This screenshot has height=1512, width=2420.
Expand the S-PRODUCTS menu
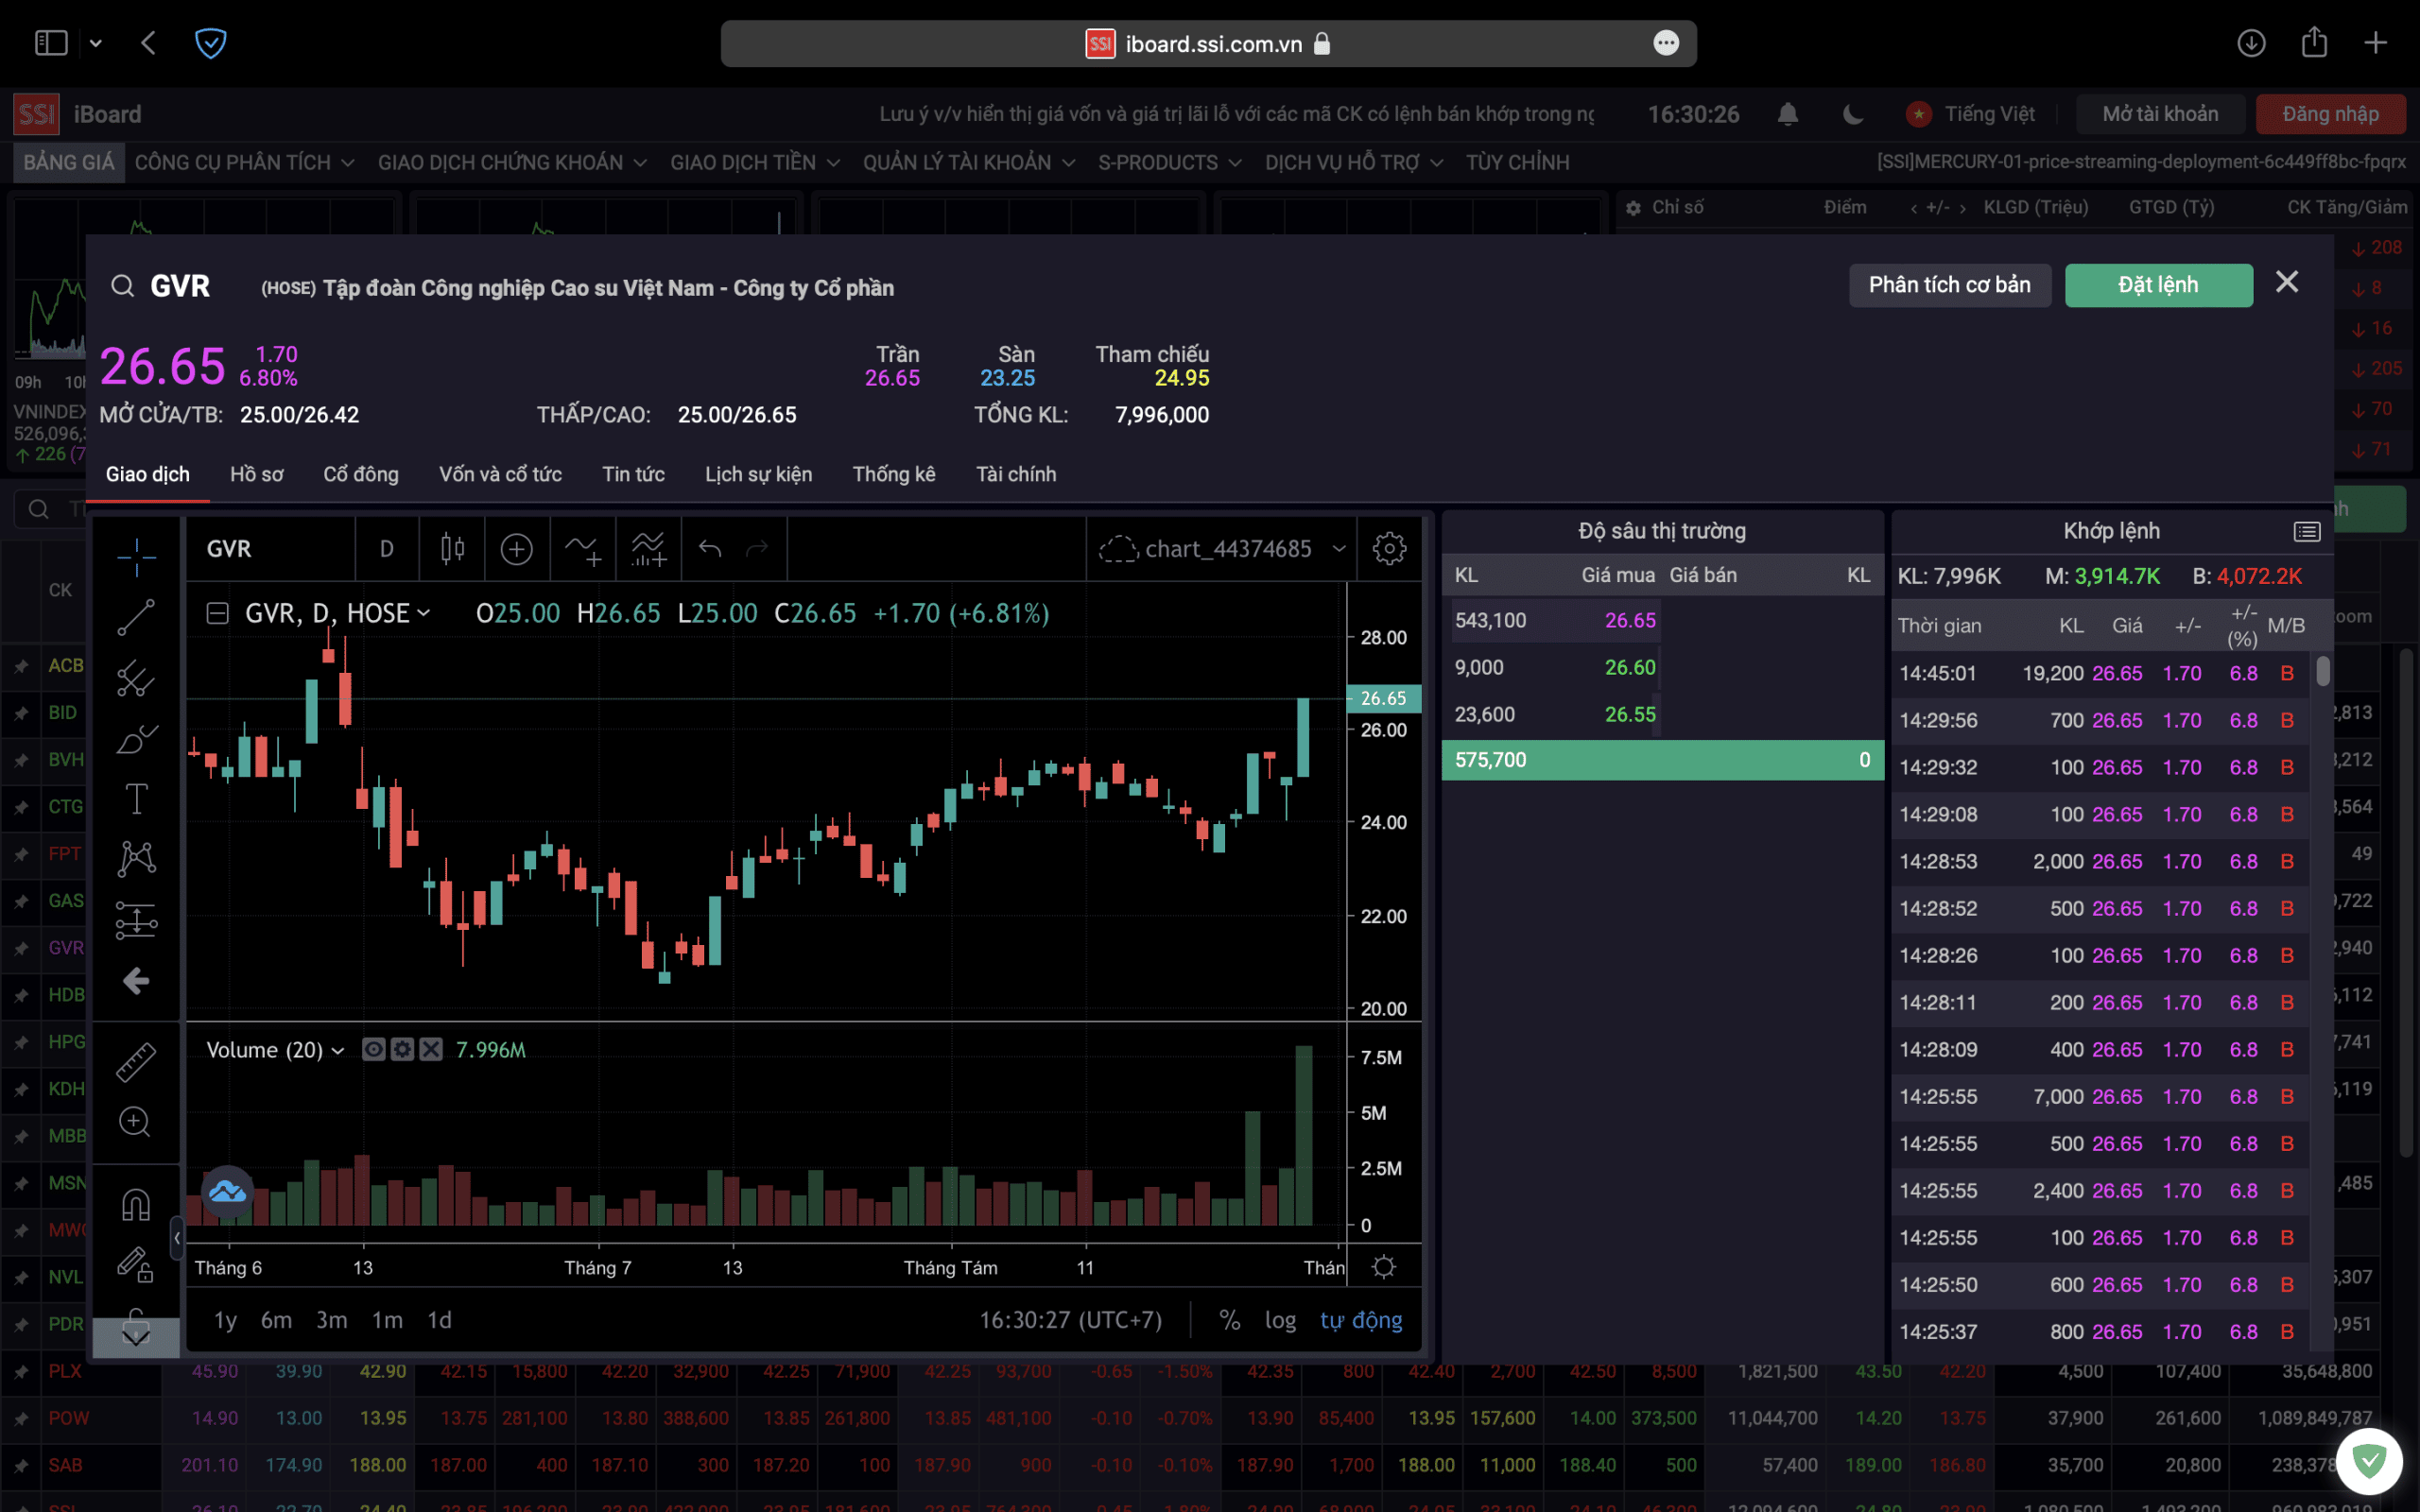pyautogui.click(x=1169, y=162)
